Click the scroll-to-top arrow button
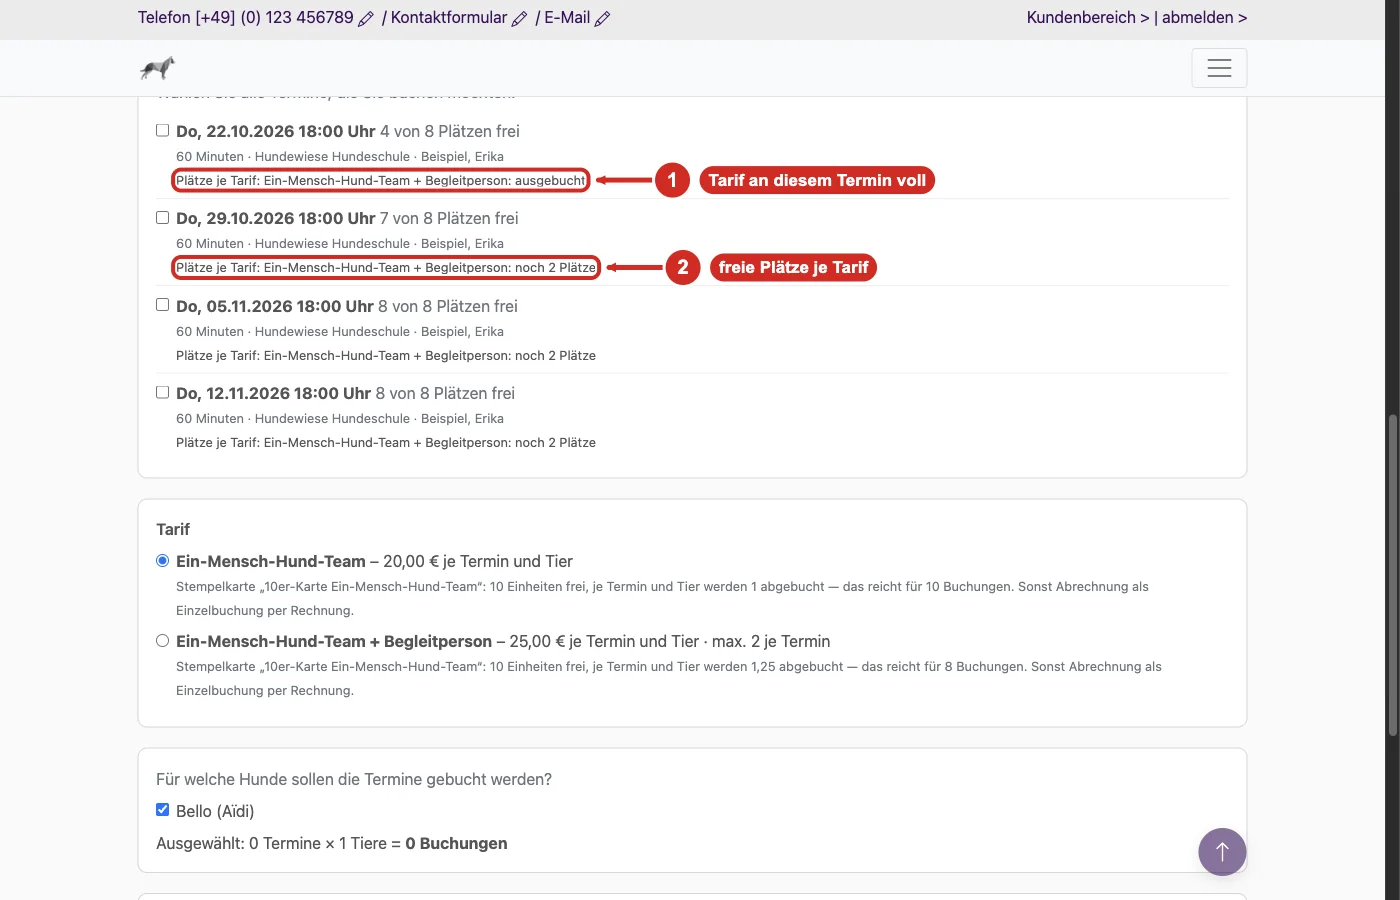Screen dimensions: 1400x900 pyautogui.click(x=1222, y=852)
